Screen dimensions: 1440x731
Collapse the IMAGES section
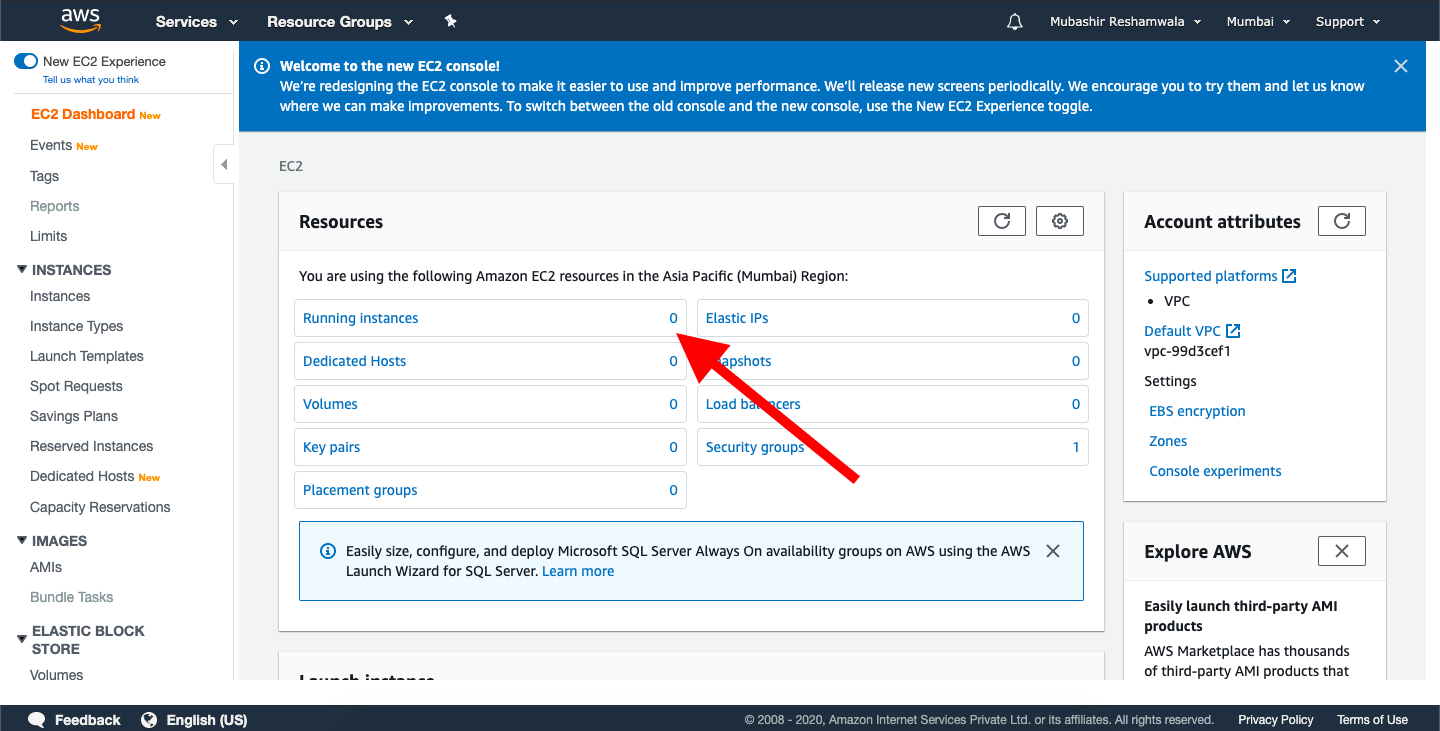coord(23,541)
